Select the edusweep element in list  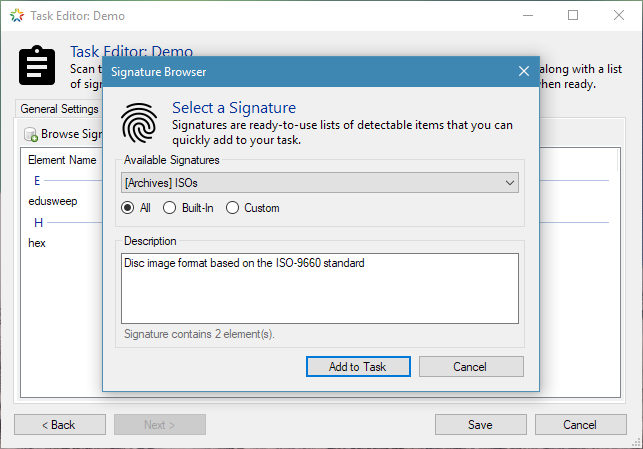(x=52, y=201)
